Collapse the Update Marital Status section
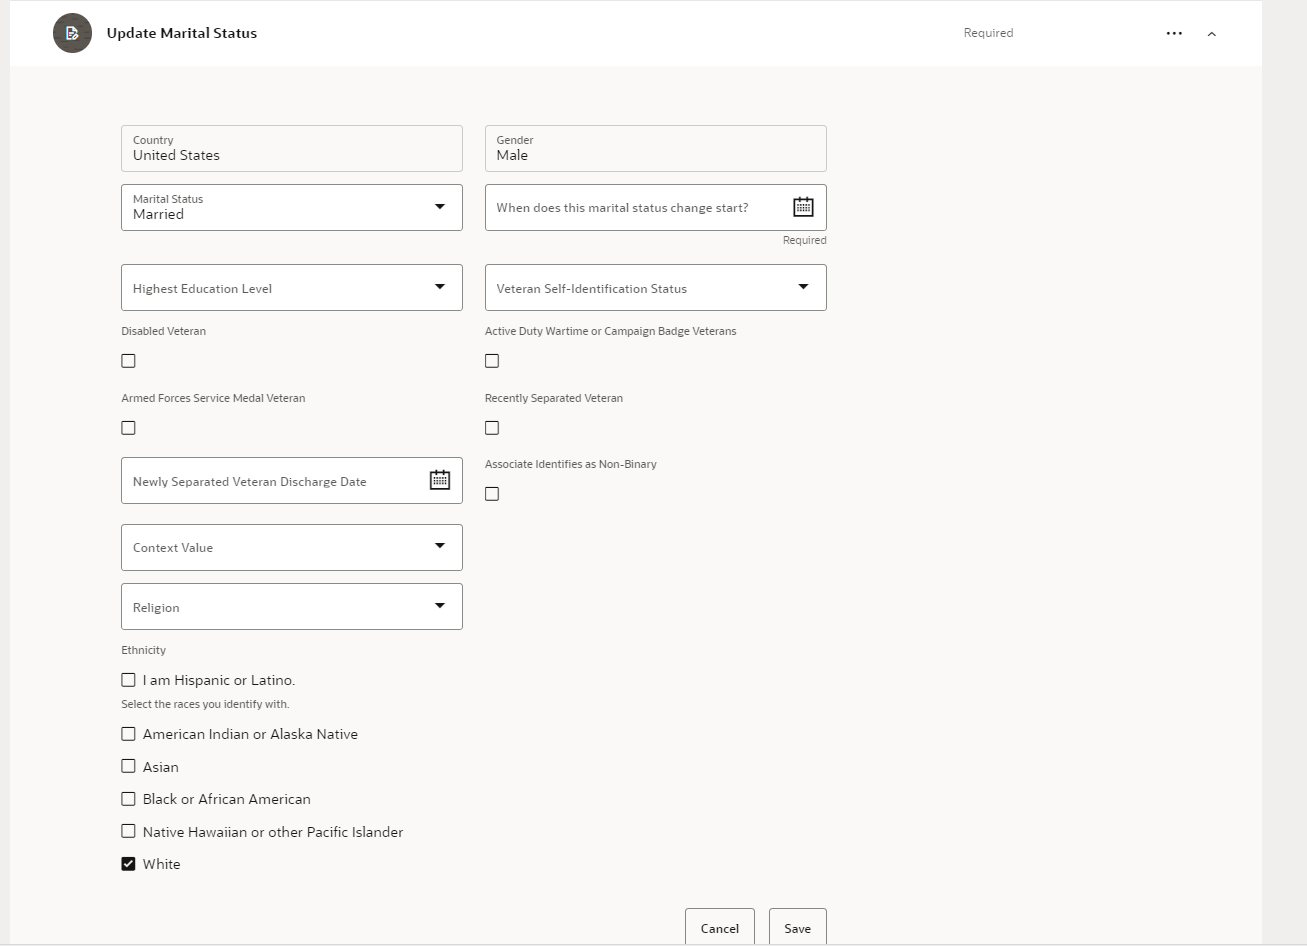The image size is (1307, 946). (1212, 34)
